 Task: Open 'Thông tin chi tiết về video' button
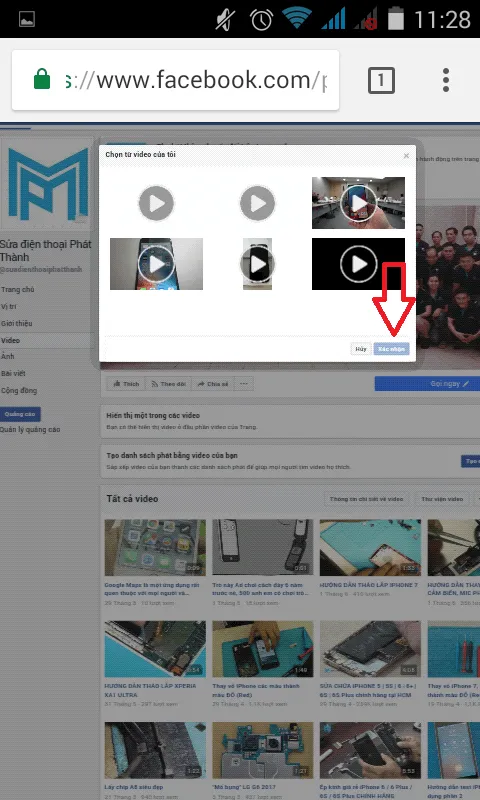coord(366,499)
